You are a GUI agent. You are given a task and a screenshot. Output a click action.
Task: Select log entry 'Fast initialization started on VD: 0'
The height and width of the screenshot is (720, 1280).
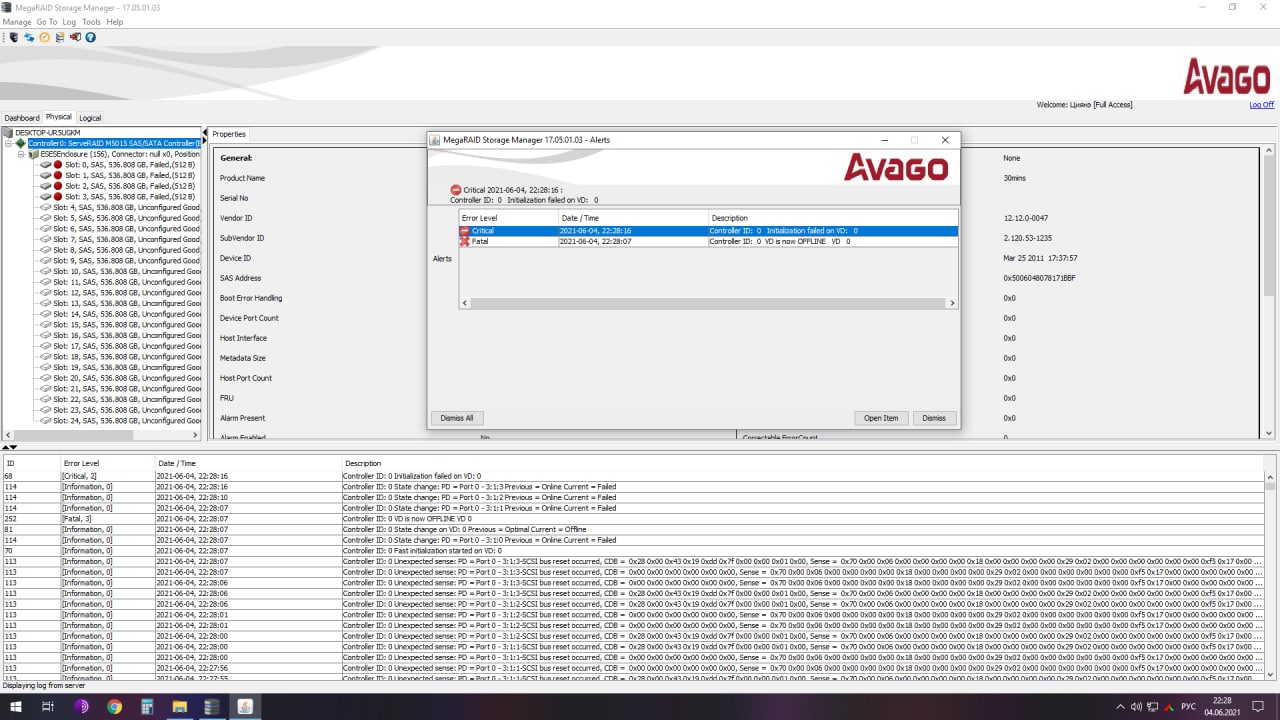pyautogui.click(x=634, y=551)
